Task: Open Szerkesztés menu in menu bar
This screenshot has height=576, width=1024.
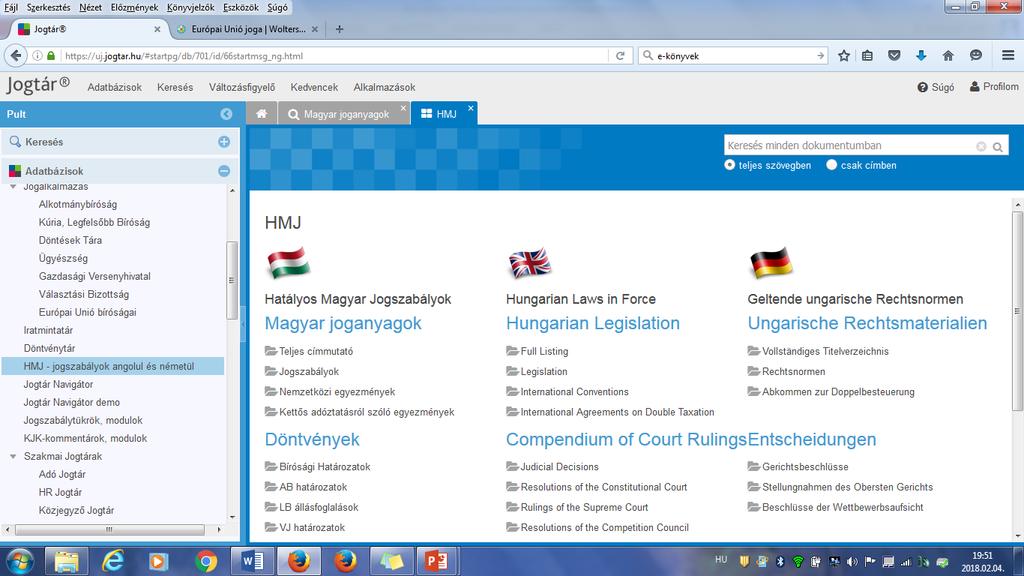Action: pos(48,7)
